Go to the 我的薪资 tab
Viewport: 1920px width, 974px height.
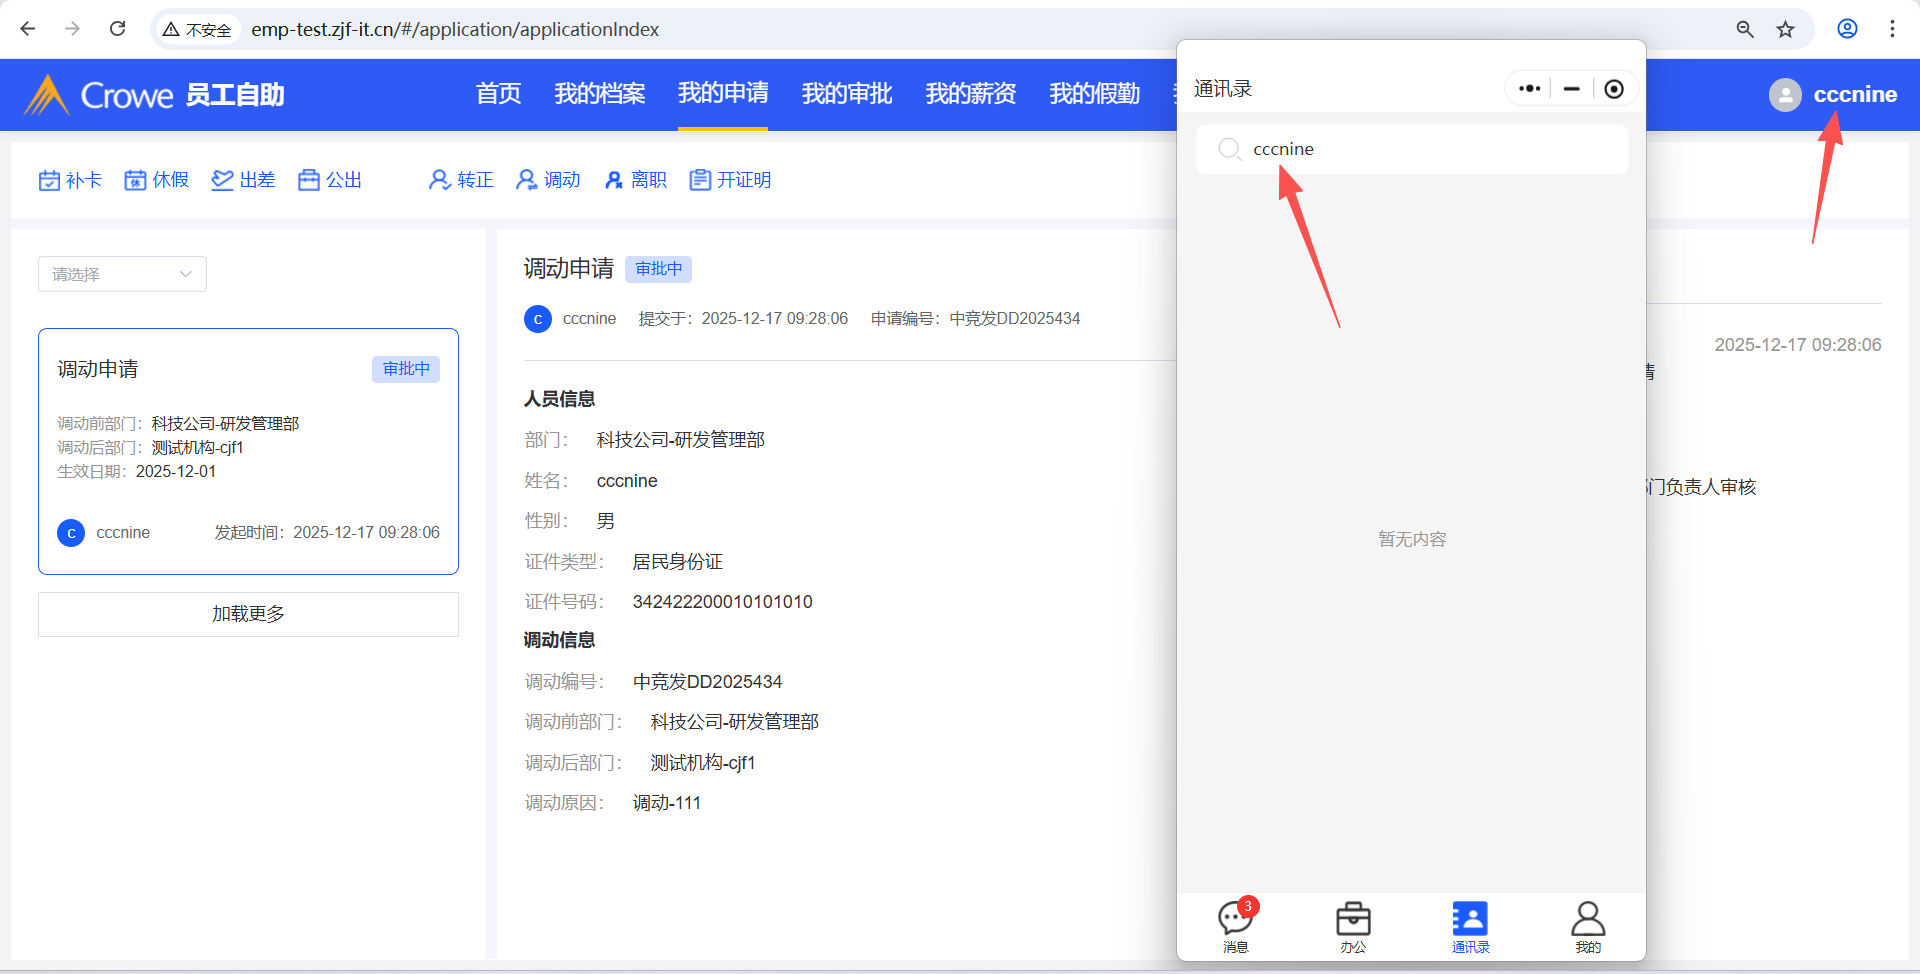(x=970, y=94)
